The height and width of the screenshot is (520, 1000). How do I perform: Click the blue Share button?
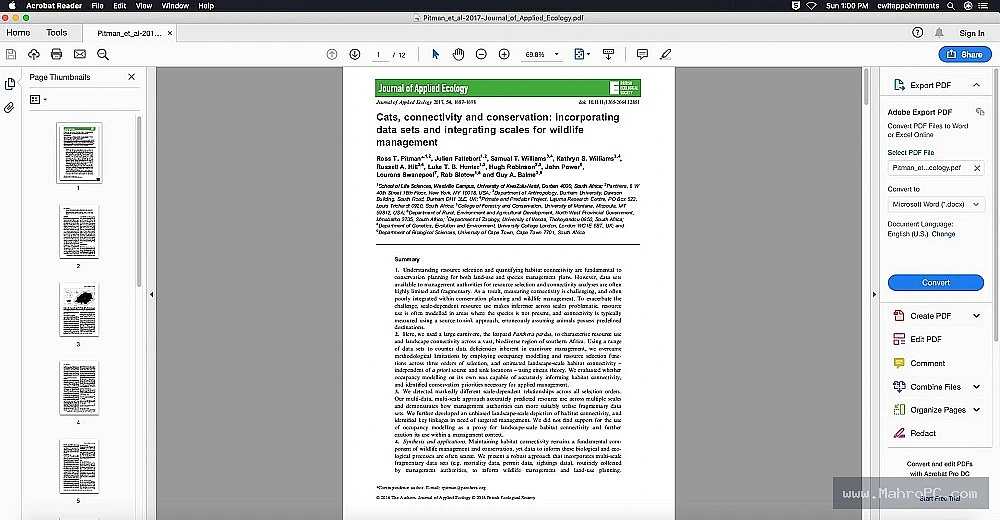pyautogui.click(x=965, y=54)
